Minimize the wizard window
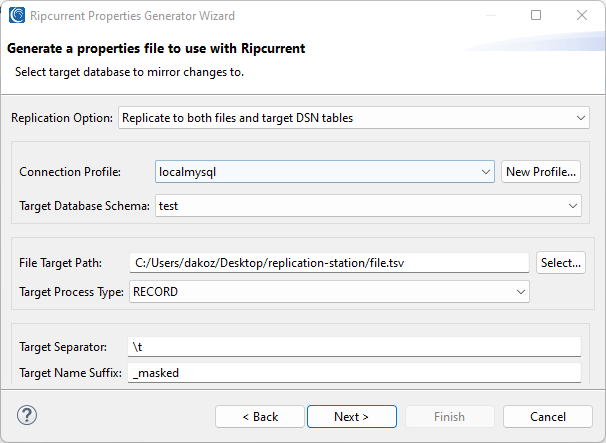Viewport: 606px width, 443px height. (x=490, y=15)
